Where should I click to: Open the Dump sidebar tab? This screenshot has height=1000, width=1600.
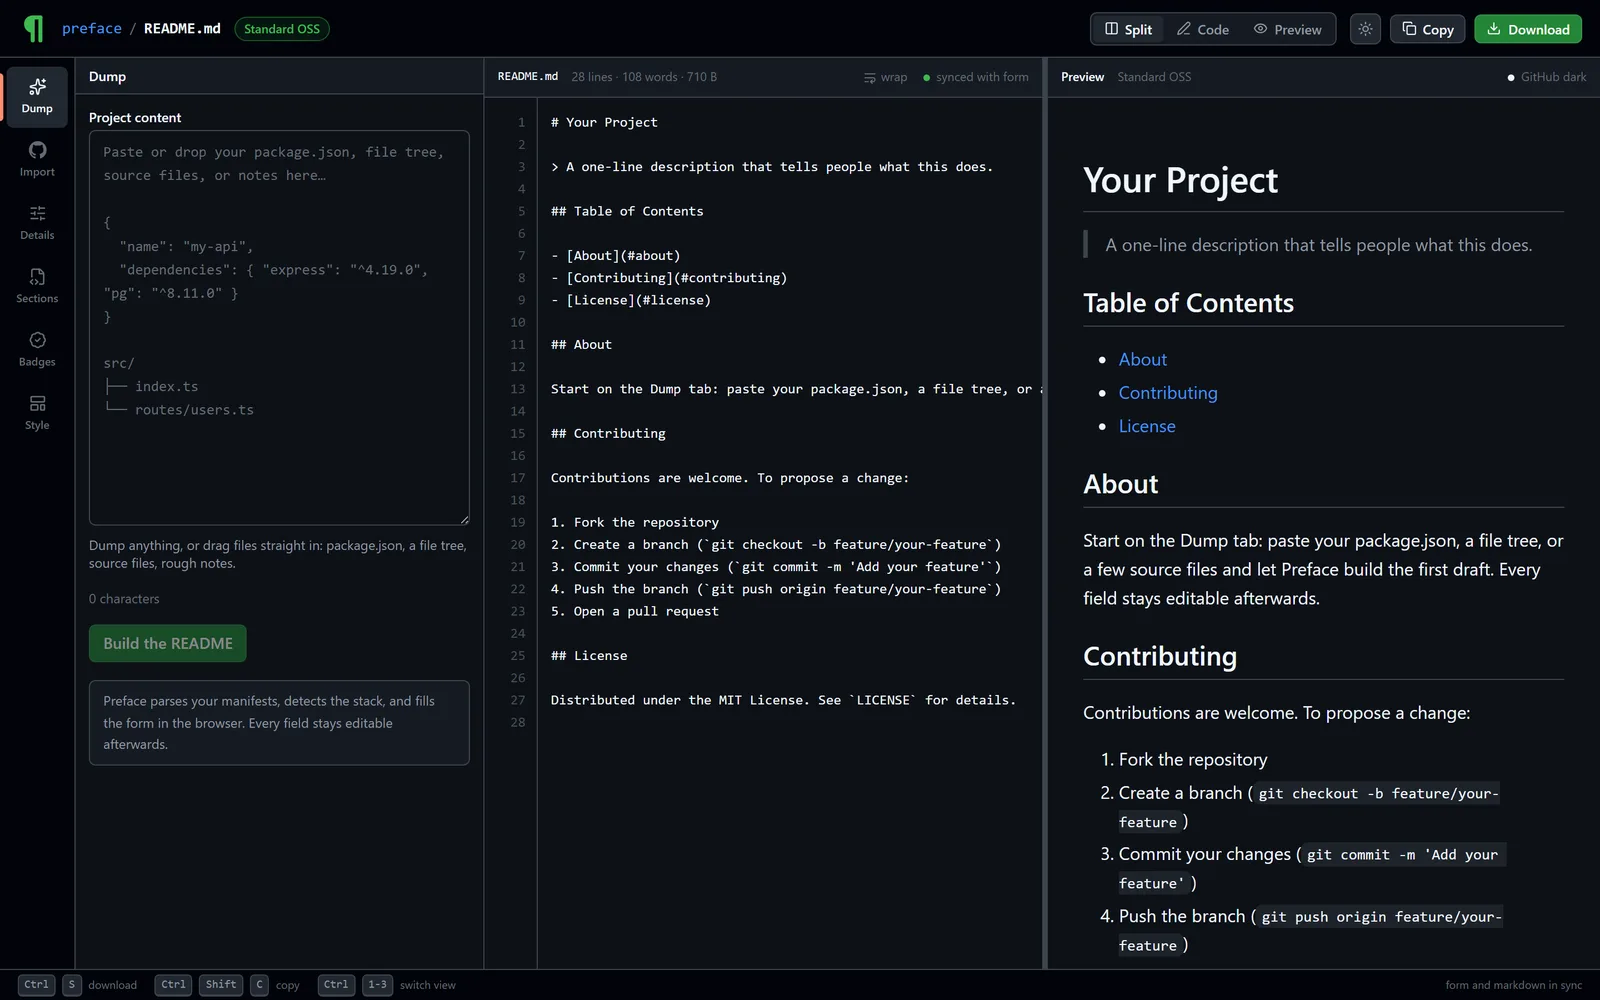[x=37, y=96]
